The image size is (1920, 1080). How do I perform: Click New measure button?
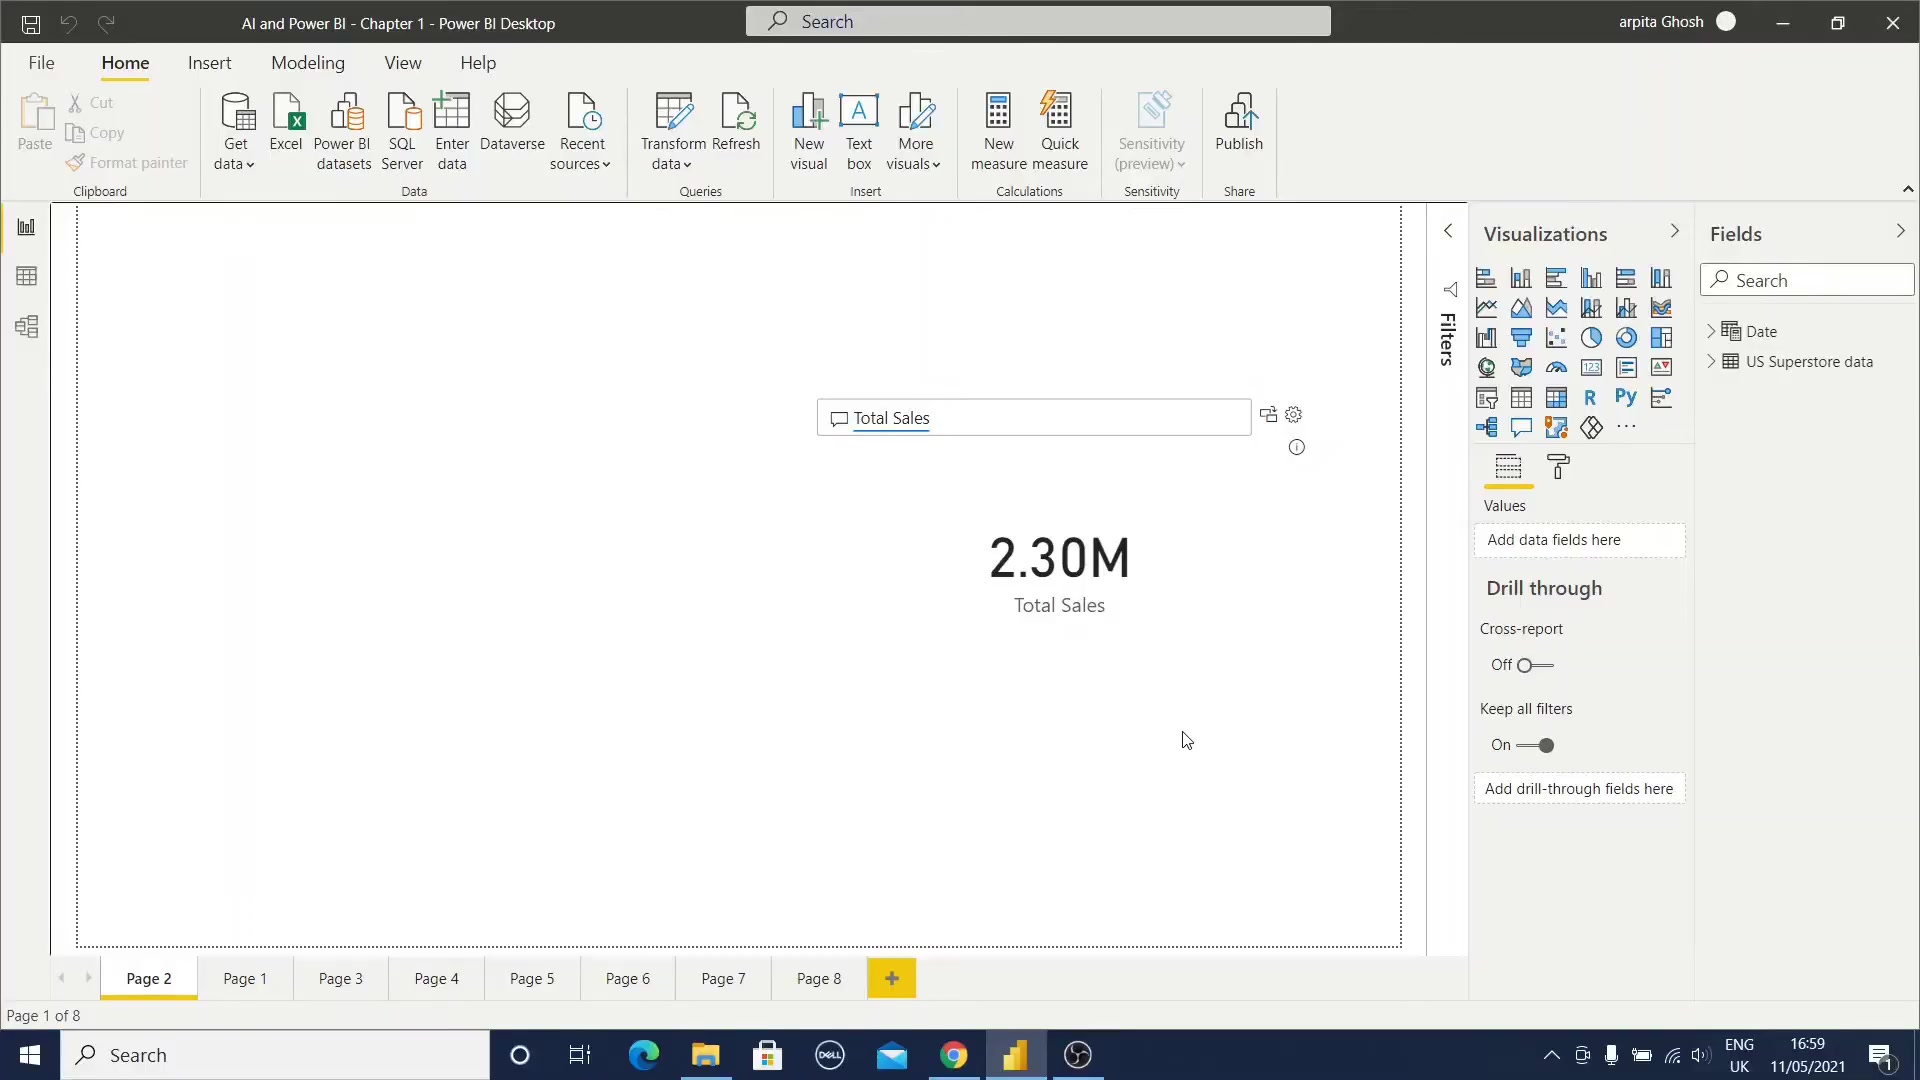coord(999,132)
